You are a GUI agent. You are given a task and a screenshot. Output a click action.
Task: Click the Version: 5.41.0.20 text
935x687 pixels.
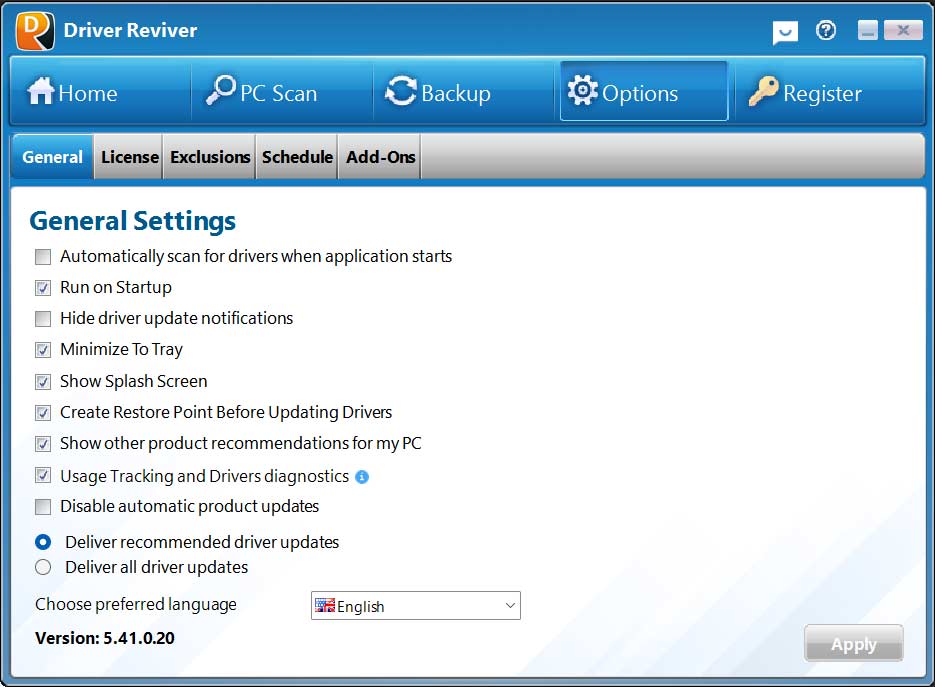pos(105,638)
